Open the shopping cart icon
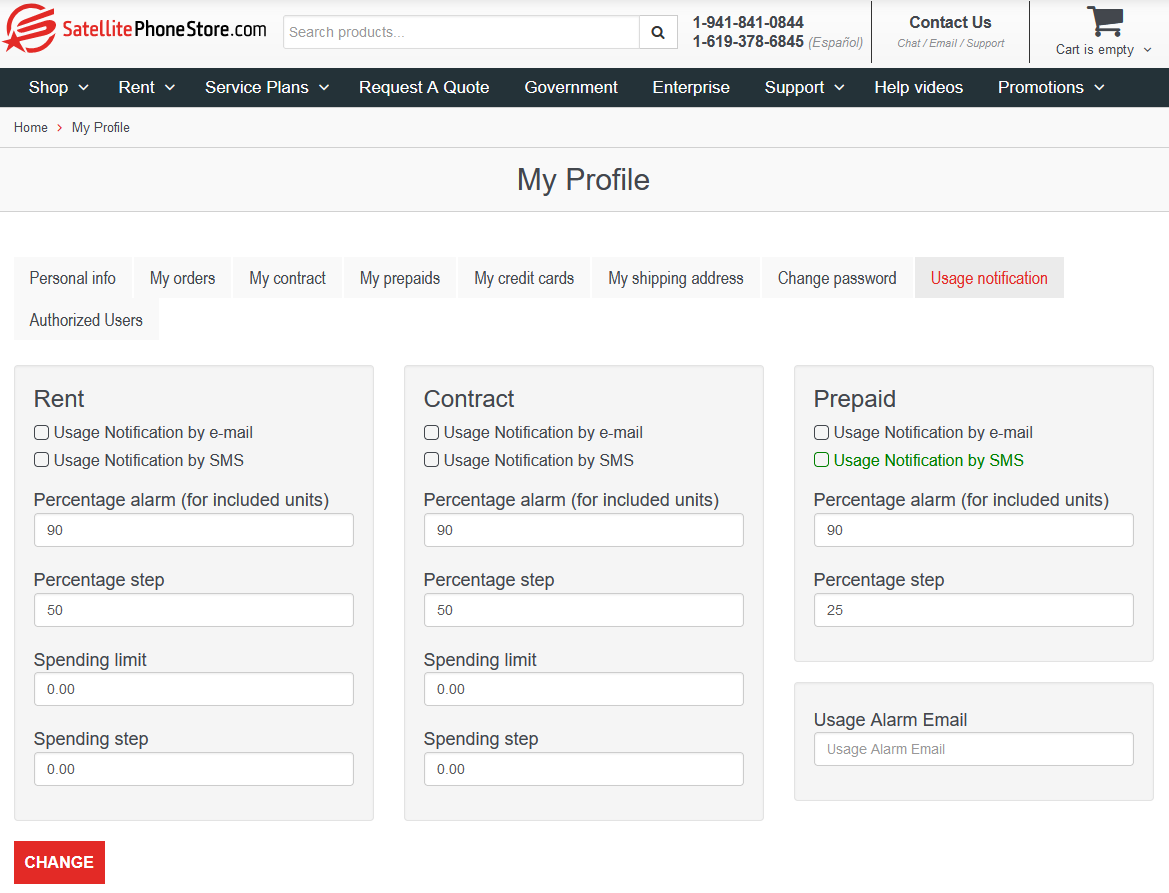 tap(1104, 21)
